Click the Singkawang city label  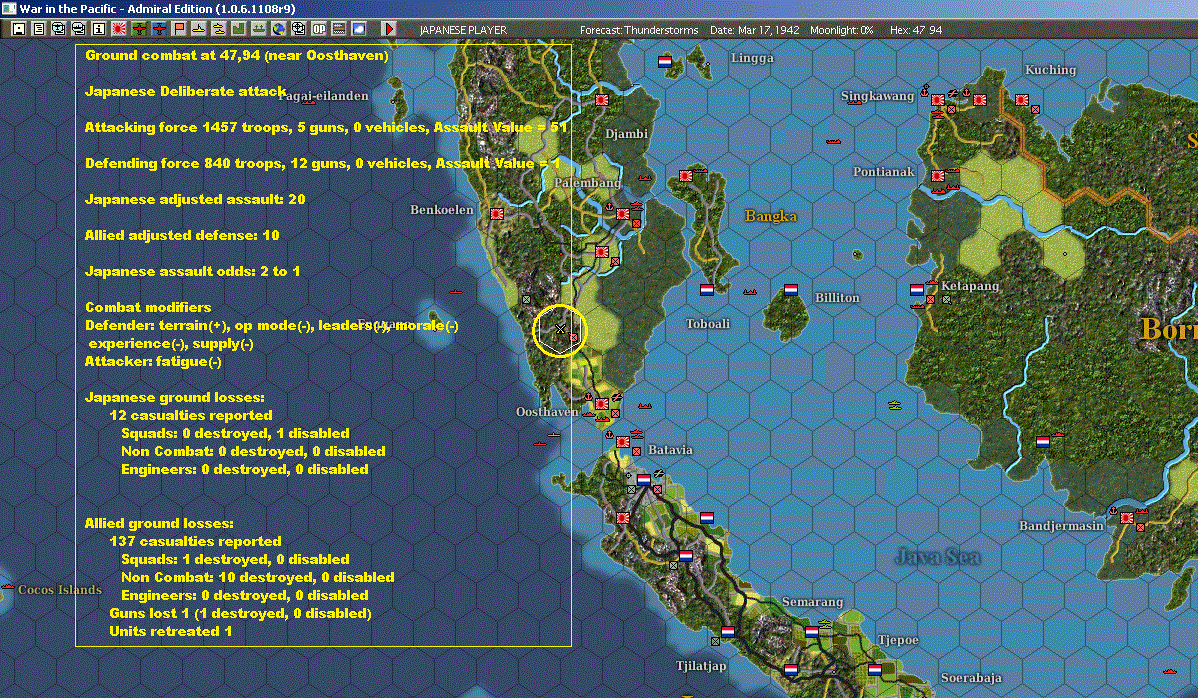point(877,96)
